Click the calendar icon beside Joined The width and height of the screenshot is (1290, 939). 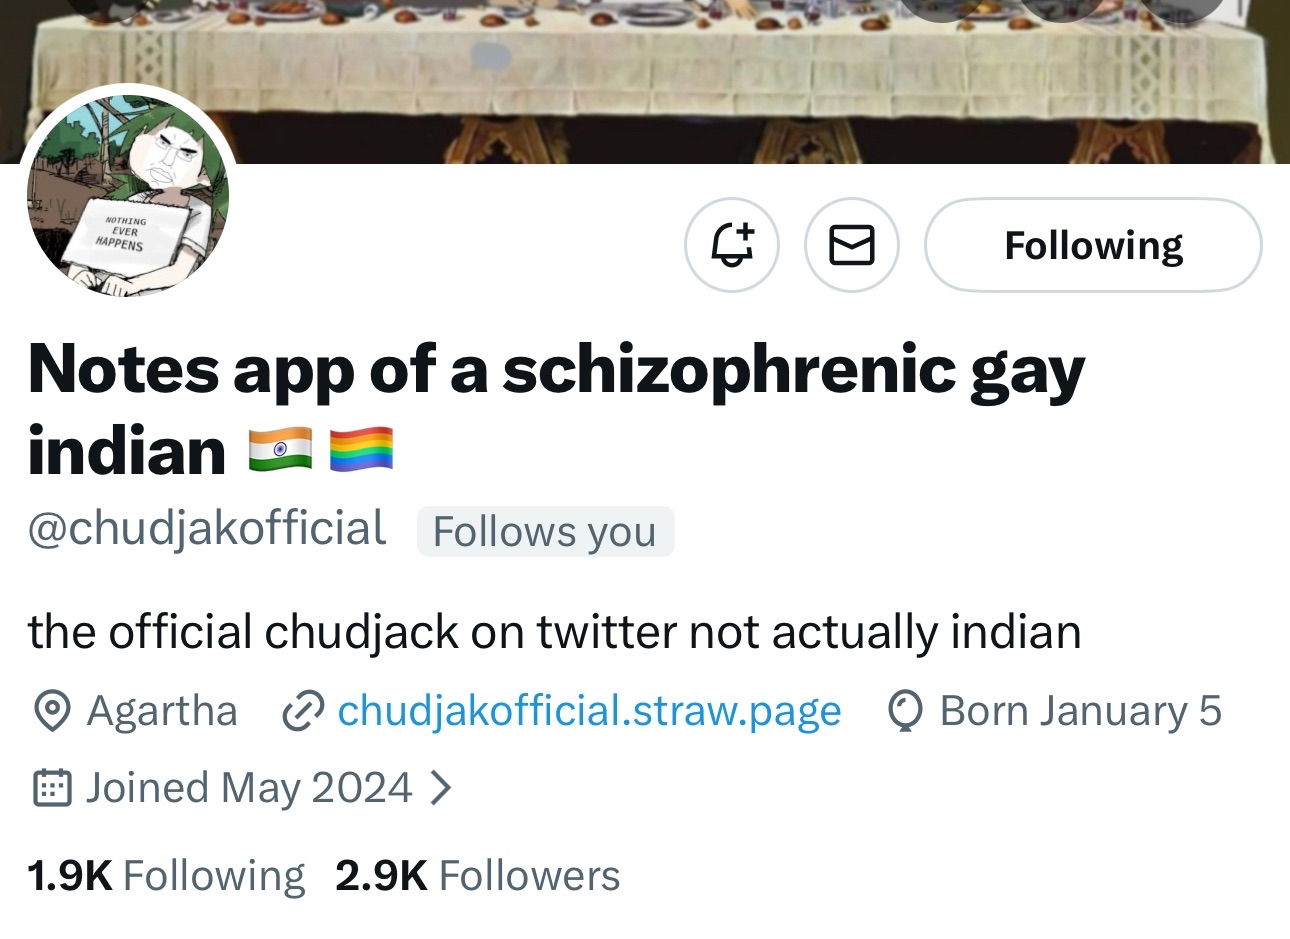tap(51, 788)
